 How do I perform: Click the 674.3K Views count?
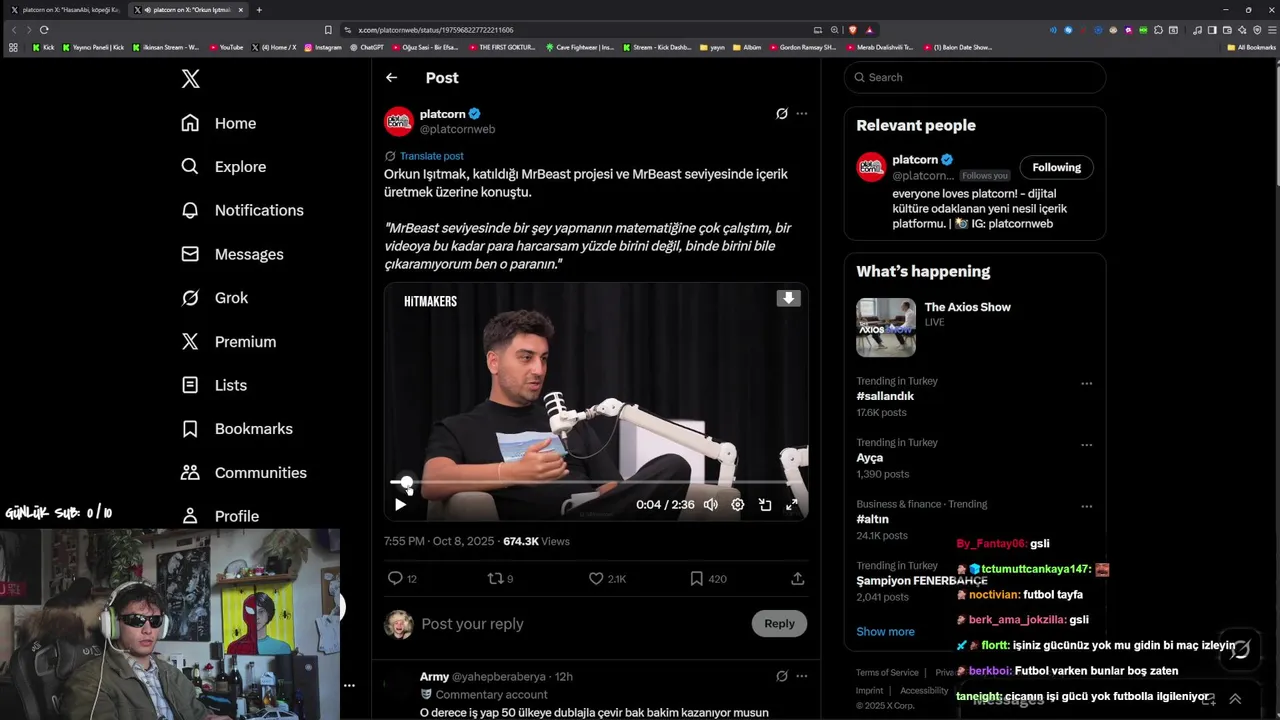(x=536, y=541)
